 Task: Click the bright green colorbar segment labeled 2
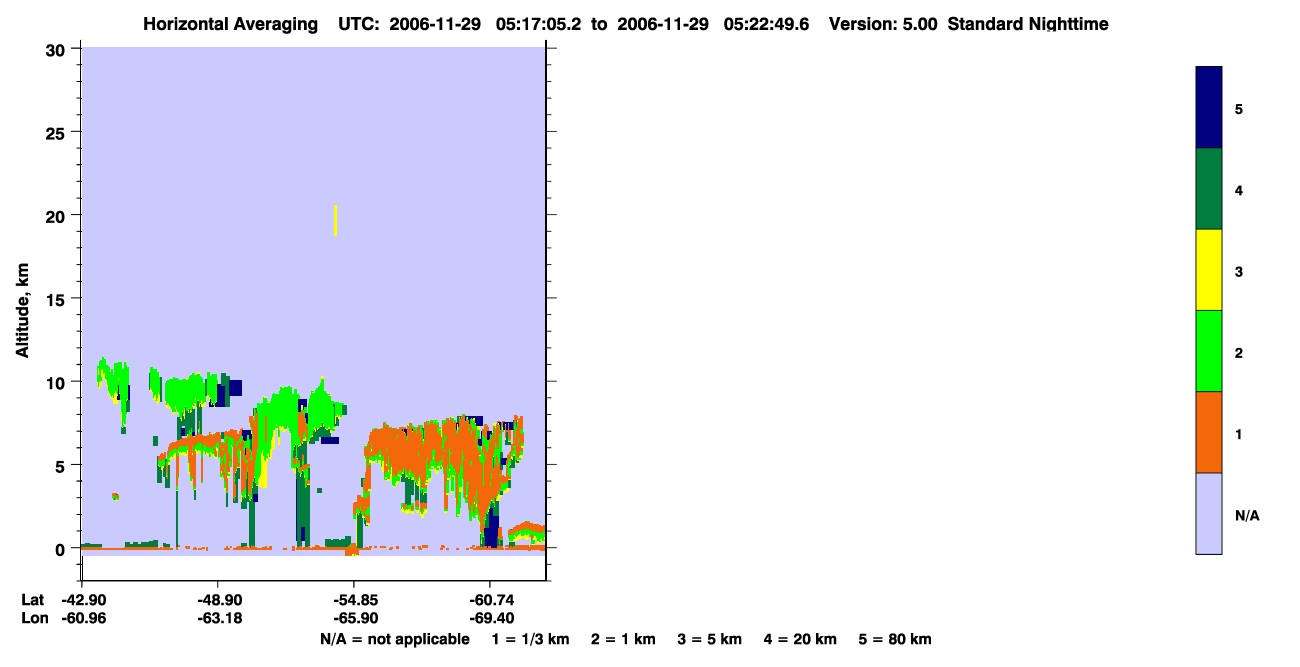(x=1208, y=351)
